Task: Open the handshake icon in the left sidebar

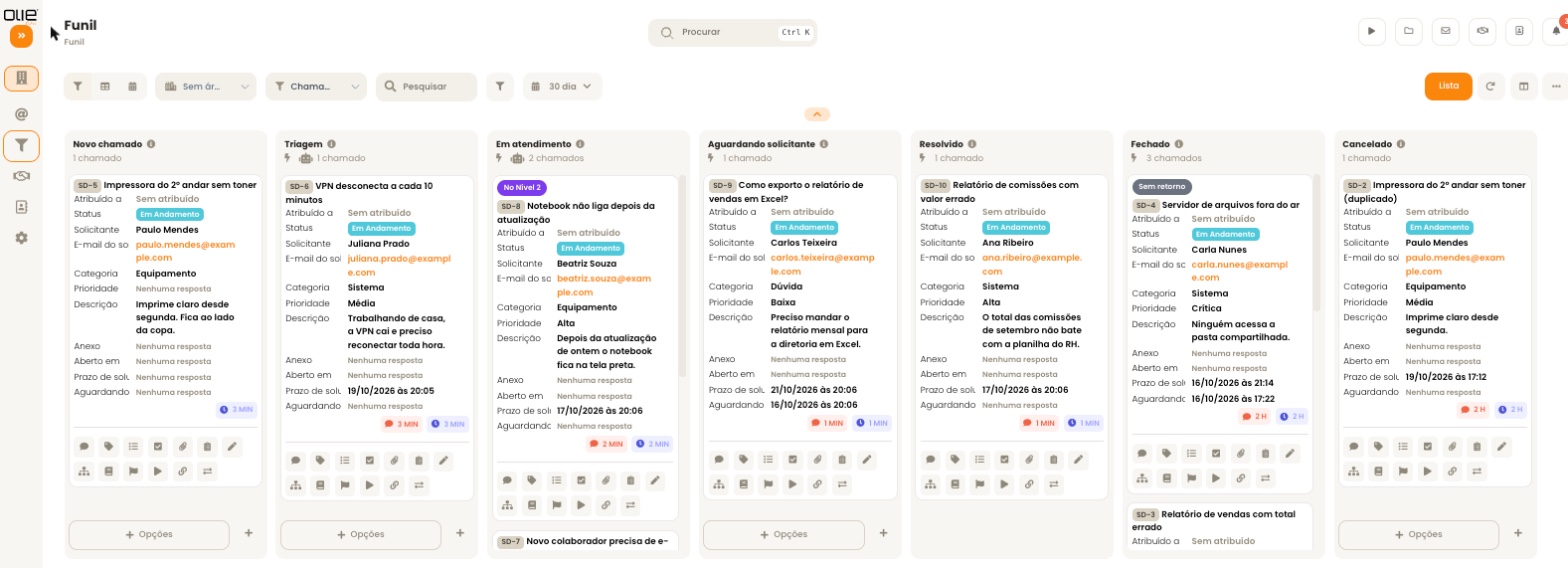Action: click(21, 176)
